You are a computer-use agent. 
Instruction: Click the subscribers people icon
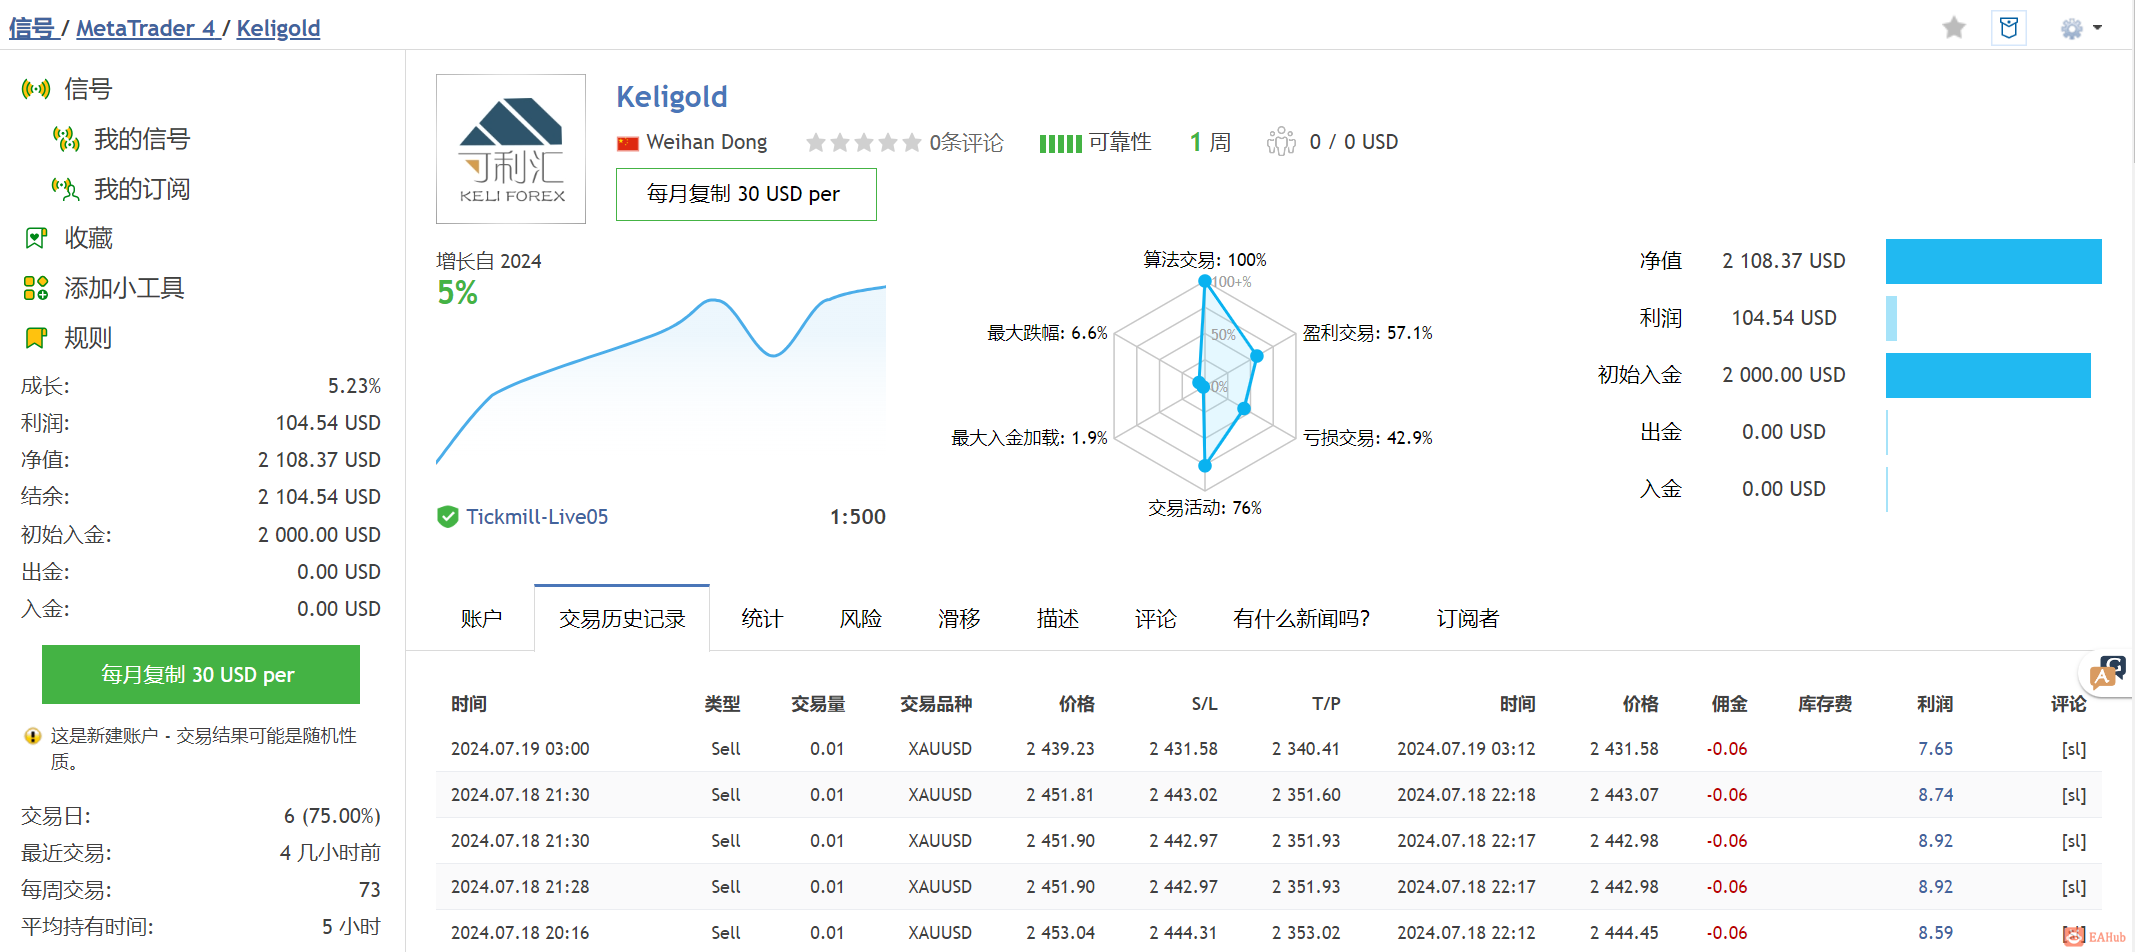click(x=1281, y=142)
